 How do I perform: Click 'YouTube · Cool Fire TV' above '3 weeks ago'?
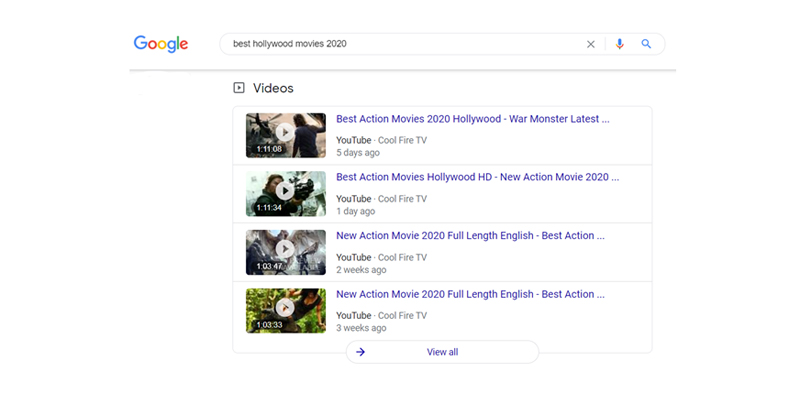[x=382, y=316]
